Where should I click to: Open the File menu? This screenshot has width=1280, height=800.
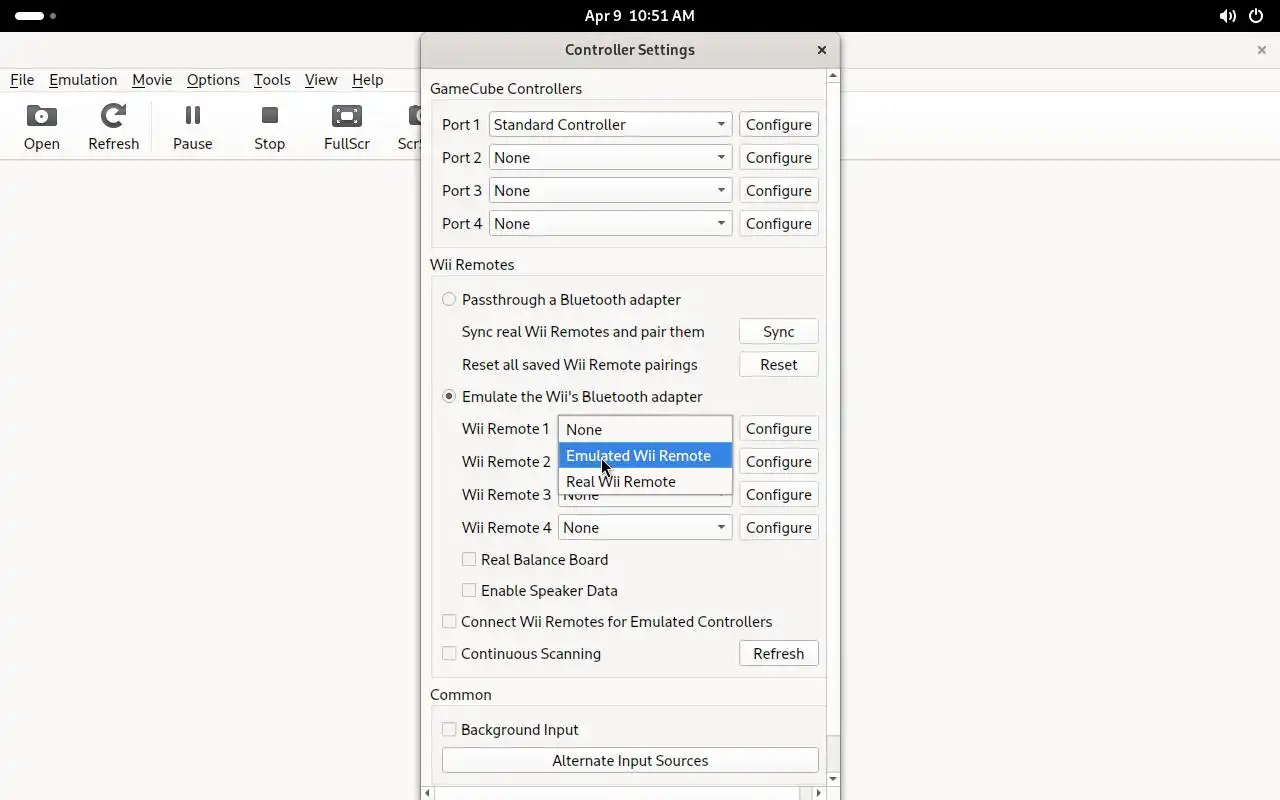coord(22,80)
